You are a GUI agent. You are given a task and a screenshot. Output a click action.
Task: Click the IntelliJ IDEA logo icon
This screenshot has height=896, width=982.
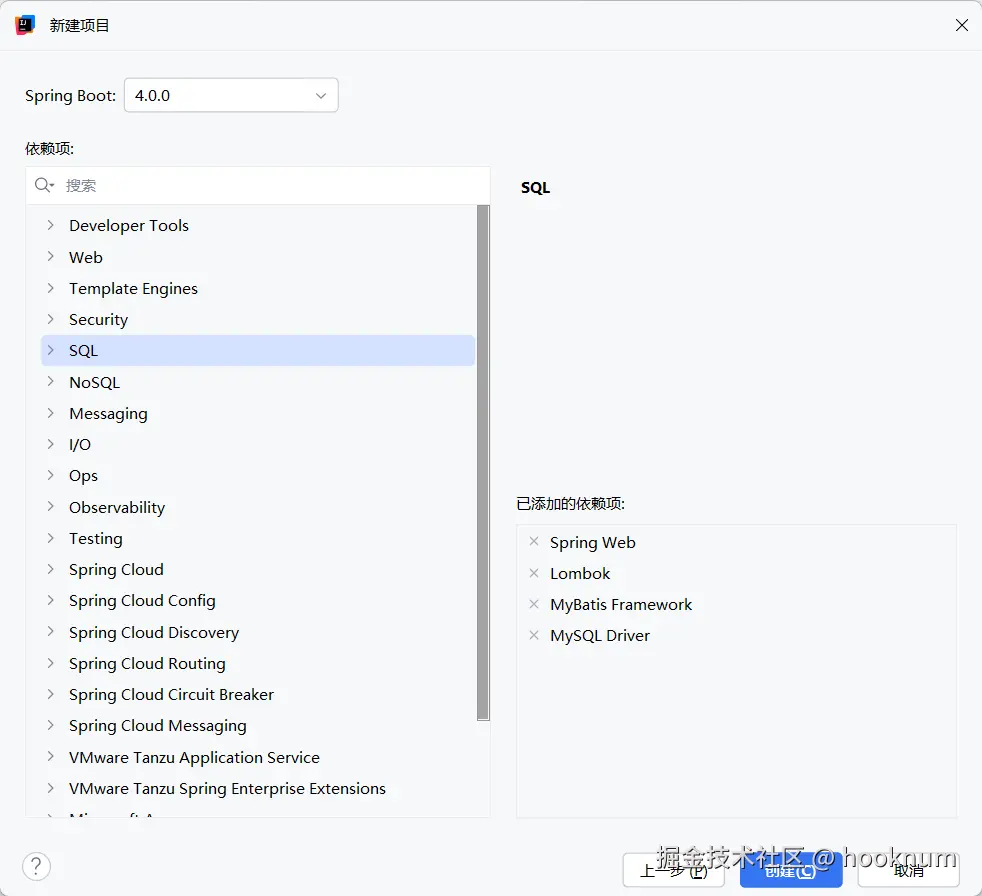point(25,25)
